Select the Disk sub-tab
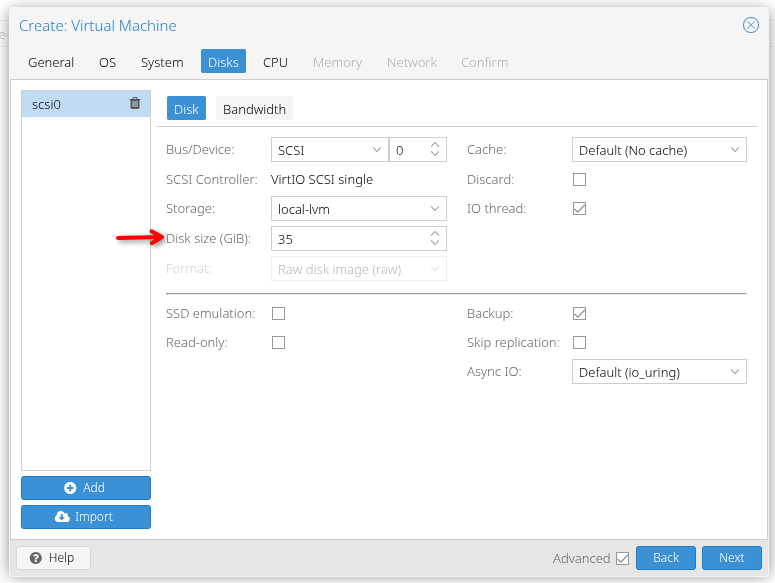Image resolution: width=775 pixels, height=583 pixels. coord(186,108)
